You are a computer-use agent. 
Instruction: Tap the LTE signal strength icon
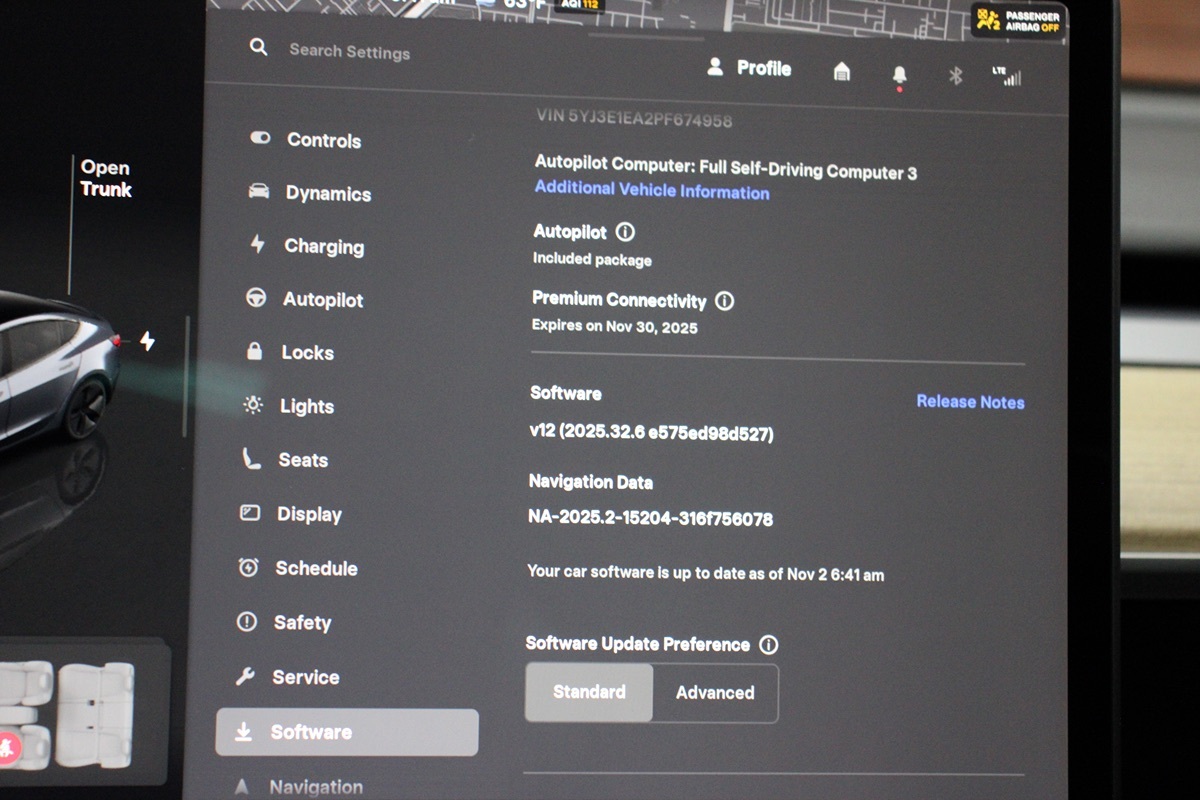tap(1007, 77)
